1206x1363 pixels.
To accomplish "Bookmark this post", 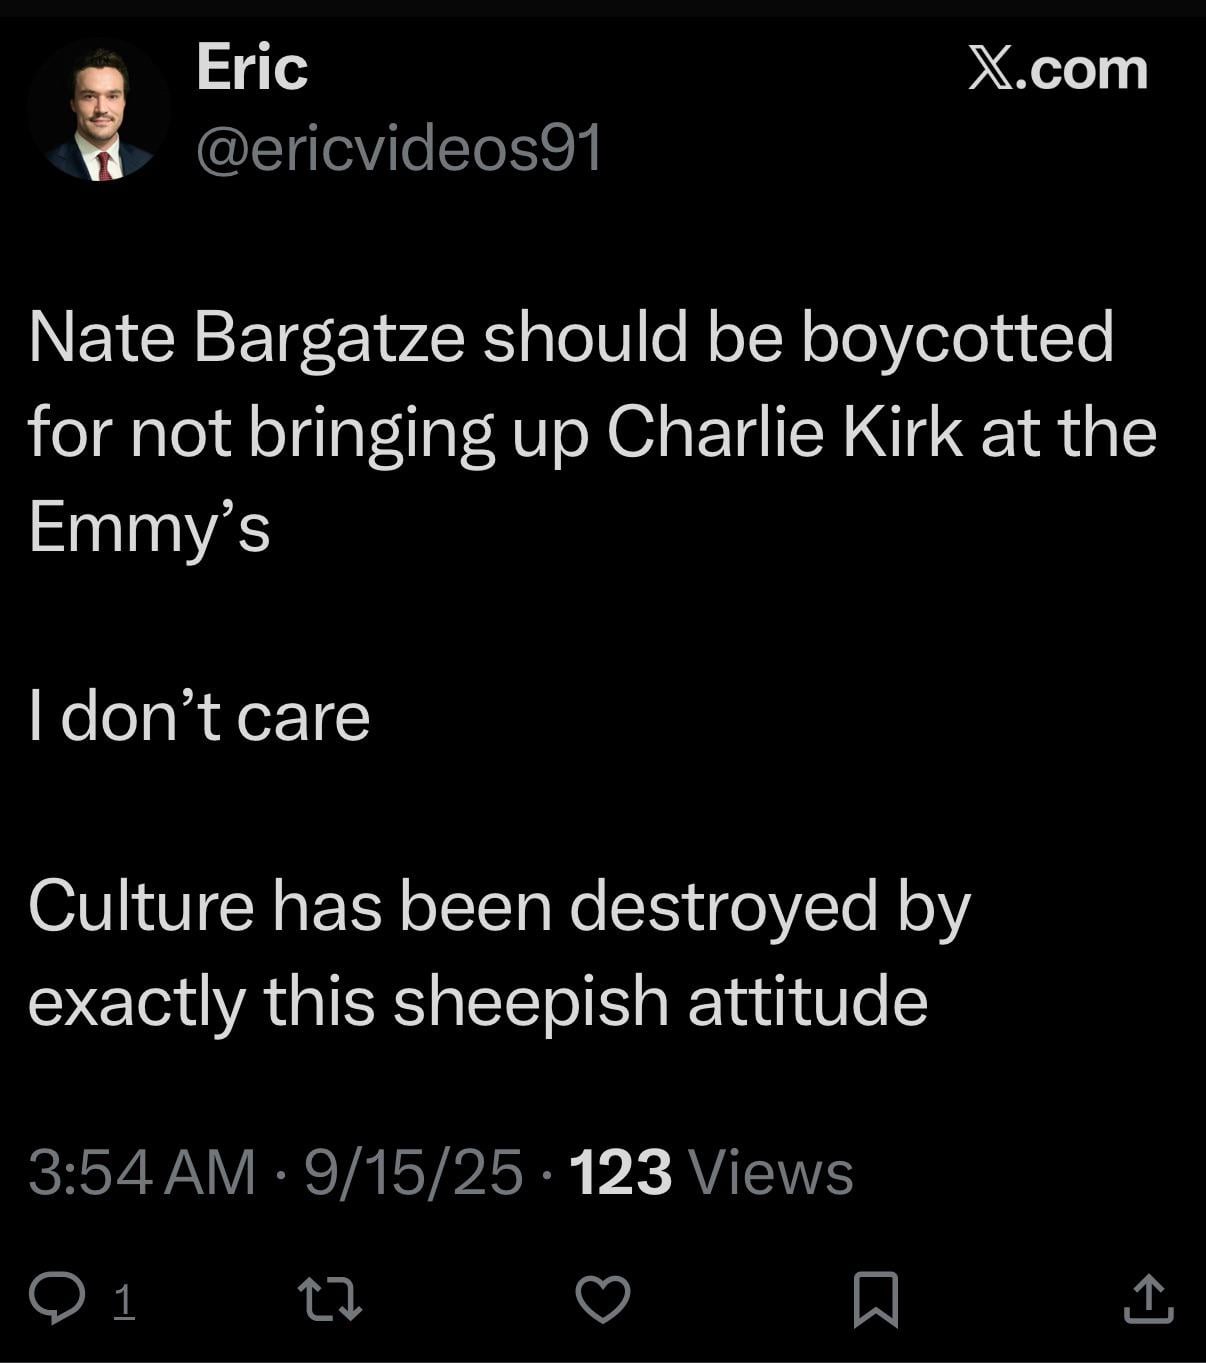I will [x=876, y=1299].
